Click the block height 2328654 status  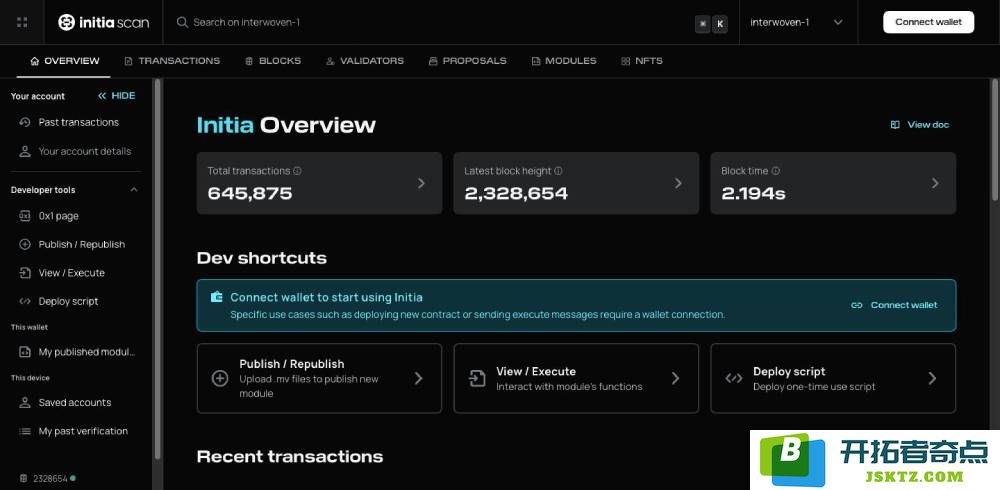[x=48, y=479]
